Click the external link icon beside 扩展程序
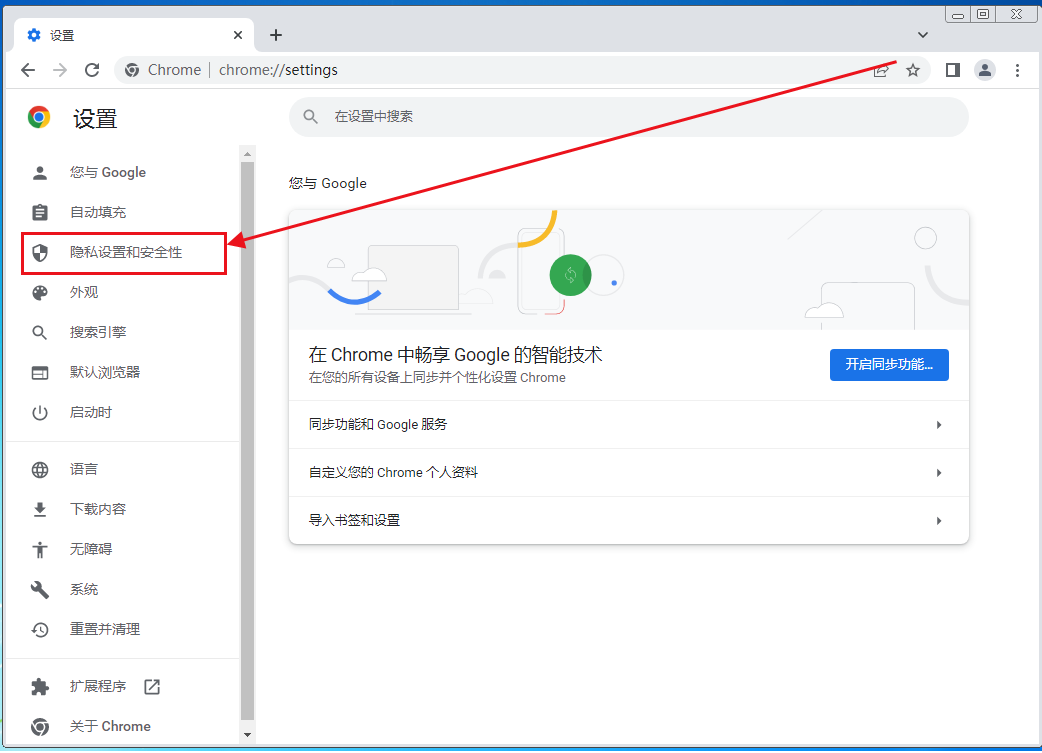Image resolution: width=1042 pixels, height=753 pixels. 152,687
